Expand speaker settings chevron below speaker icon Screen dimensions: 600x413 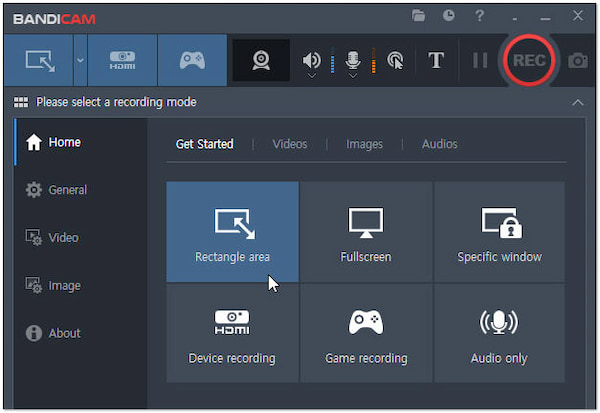(x=312, y=76)
